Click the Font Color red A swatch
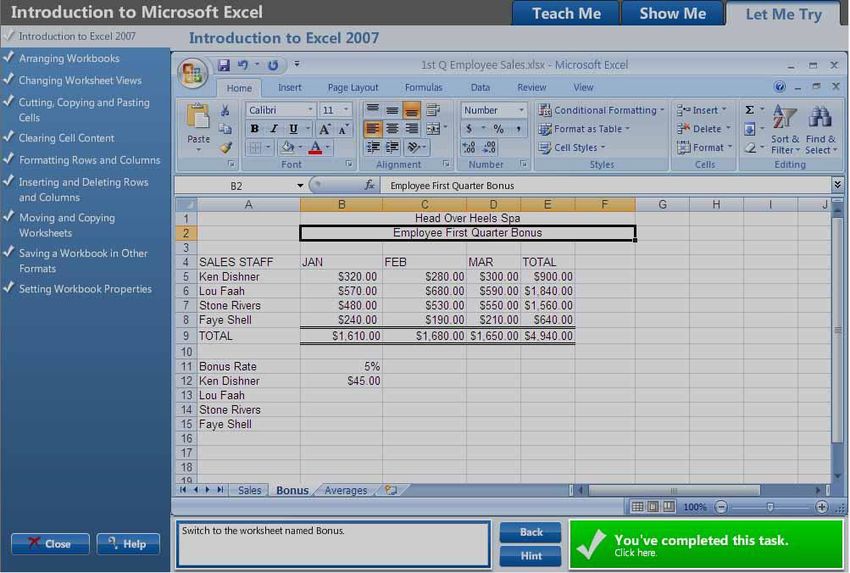Image resolution: width=850 pixels, height=573 pixels. 315,147
